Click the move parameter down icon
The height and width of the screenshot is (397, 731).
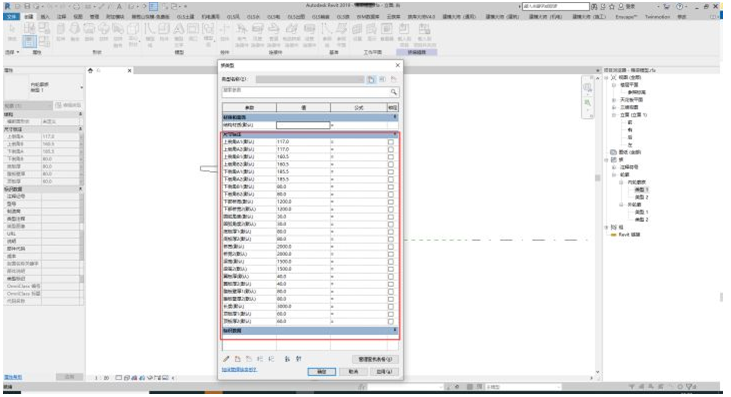(x=271, y=359)
